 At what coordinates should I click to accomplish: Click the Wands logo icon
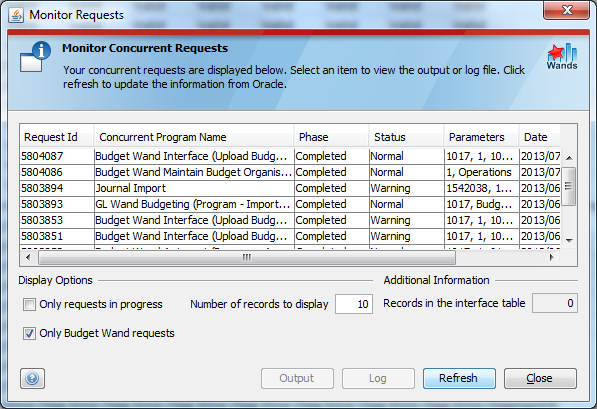562,56
